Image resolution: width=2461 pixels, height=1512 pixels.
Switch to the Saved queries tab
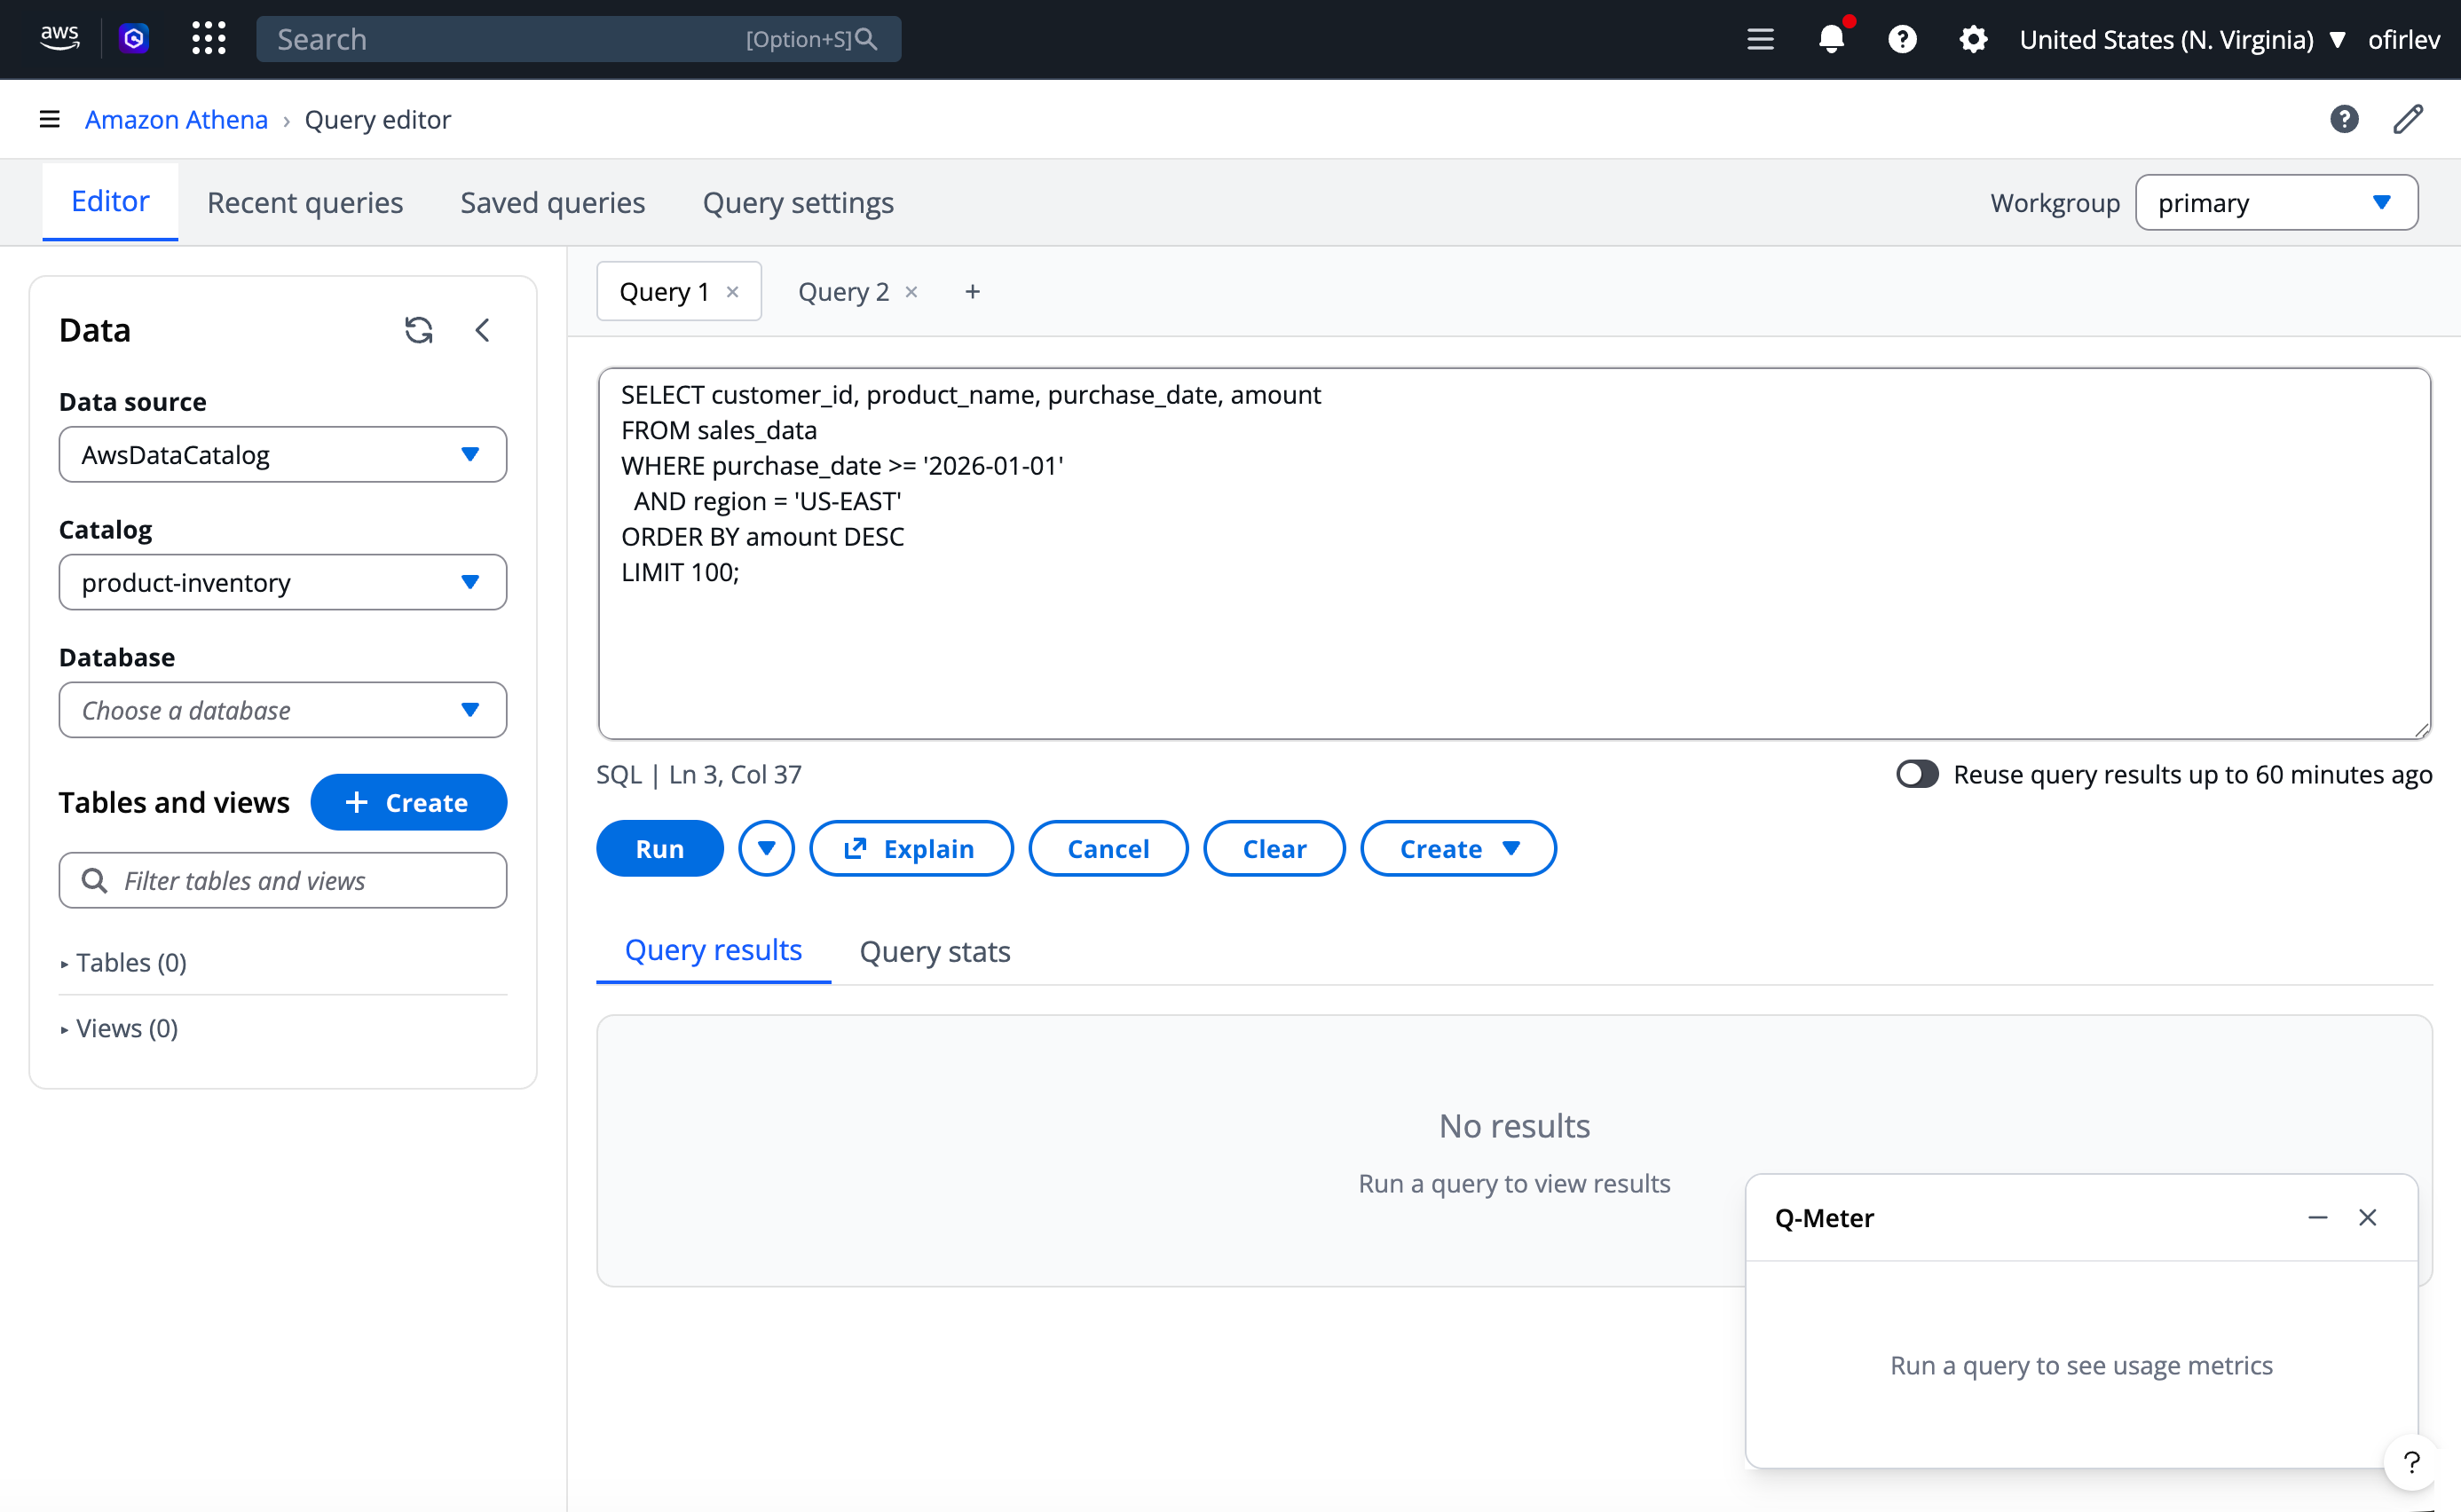pos(552,203)
